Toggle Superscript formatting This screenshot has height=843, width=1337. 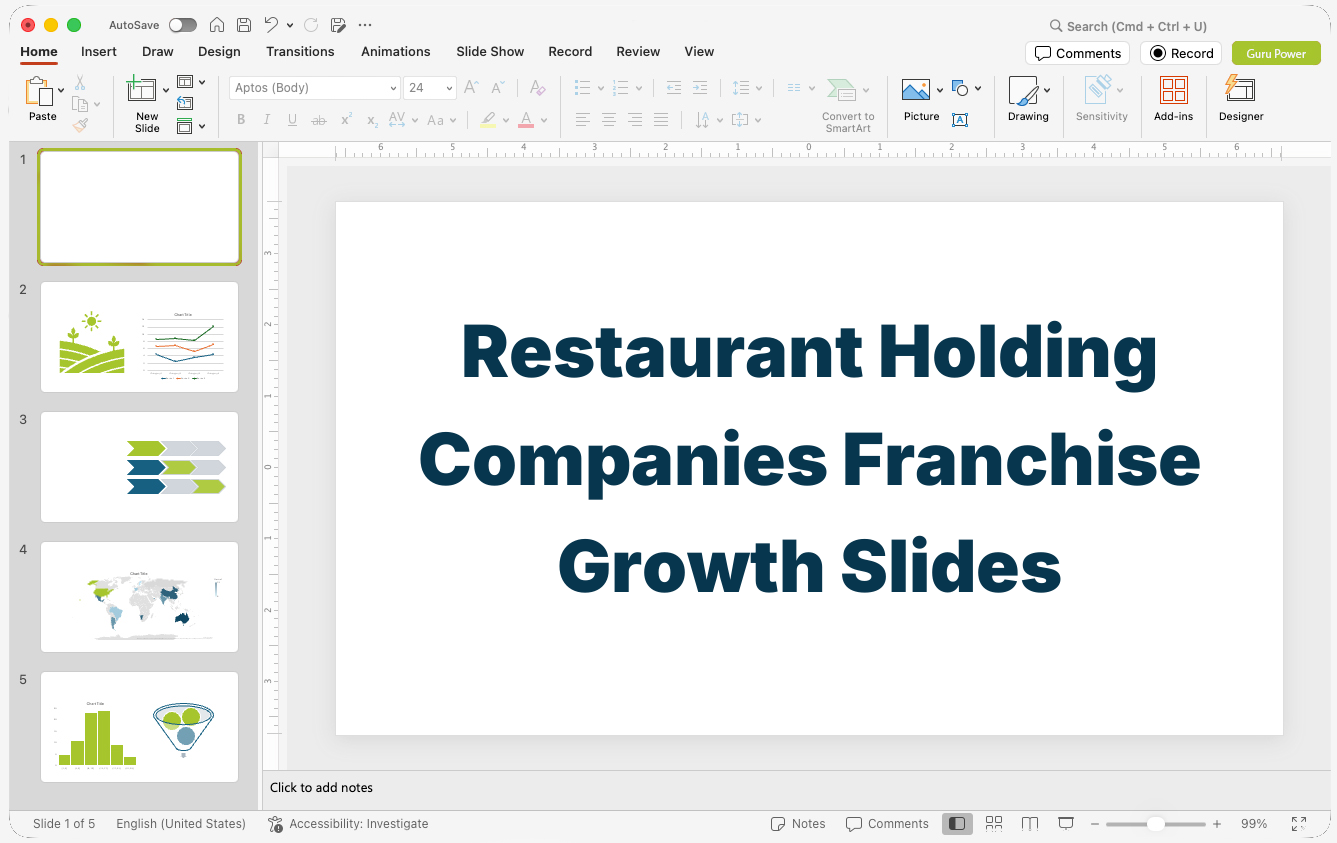[346, 120]
